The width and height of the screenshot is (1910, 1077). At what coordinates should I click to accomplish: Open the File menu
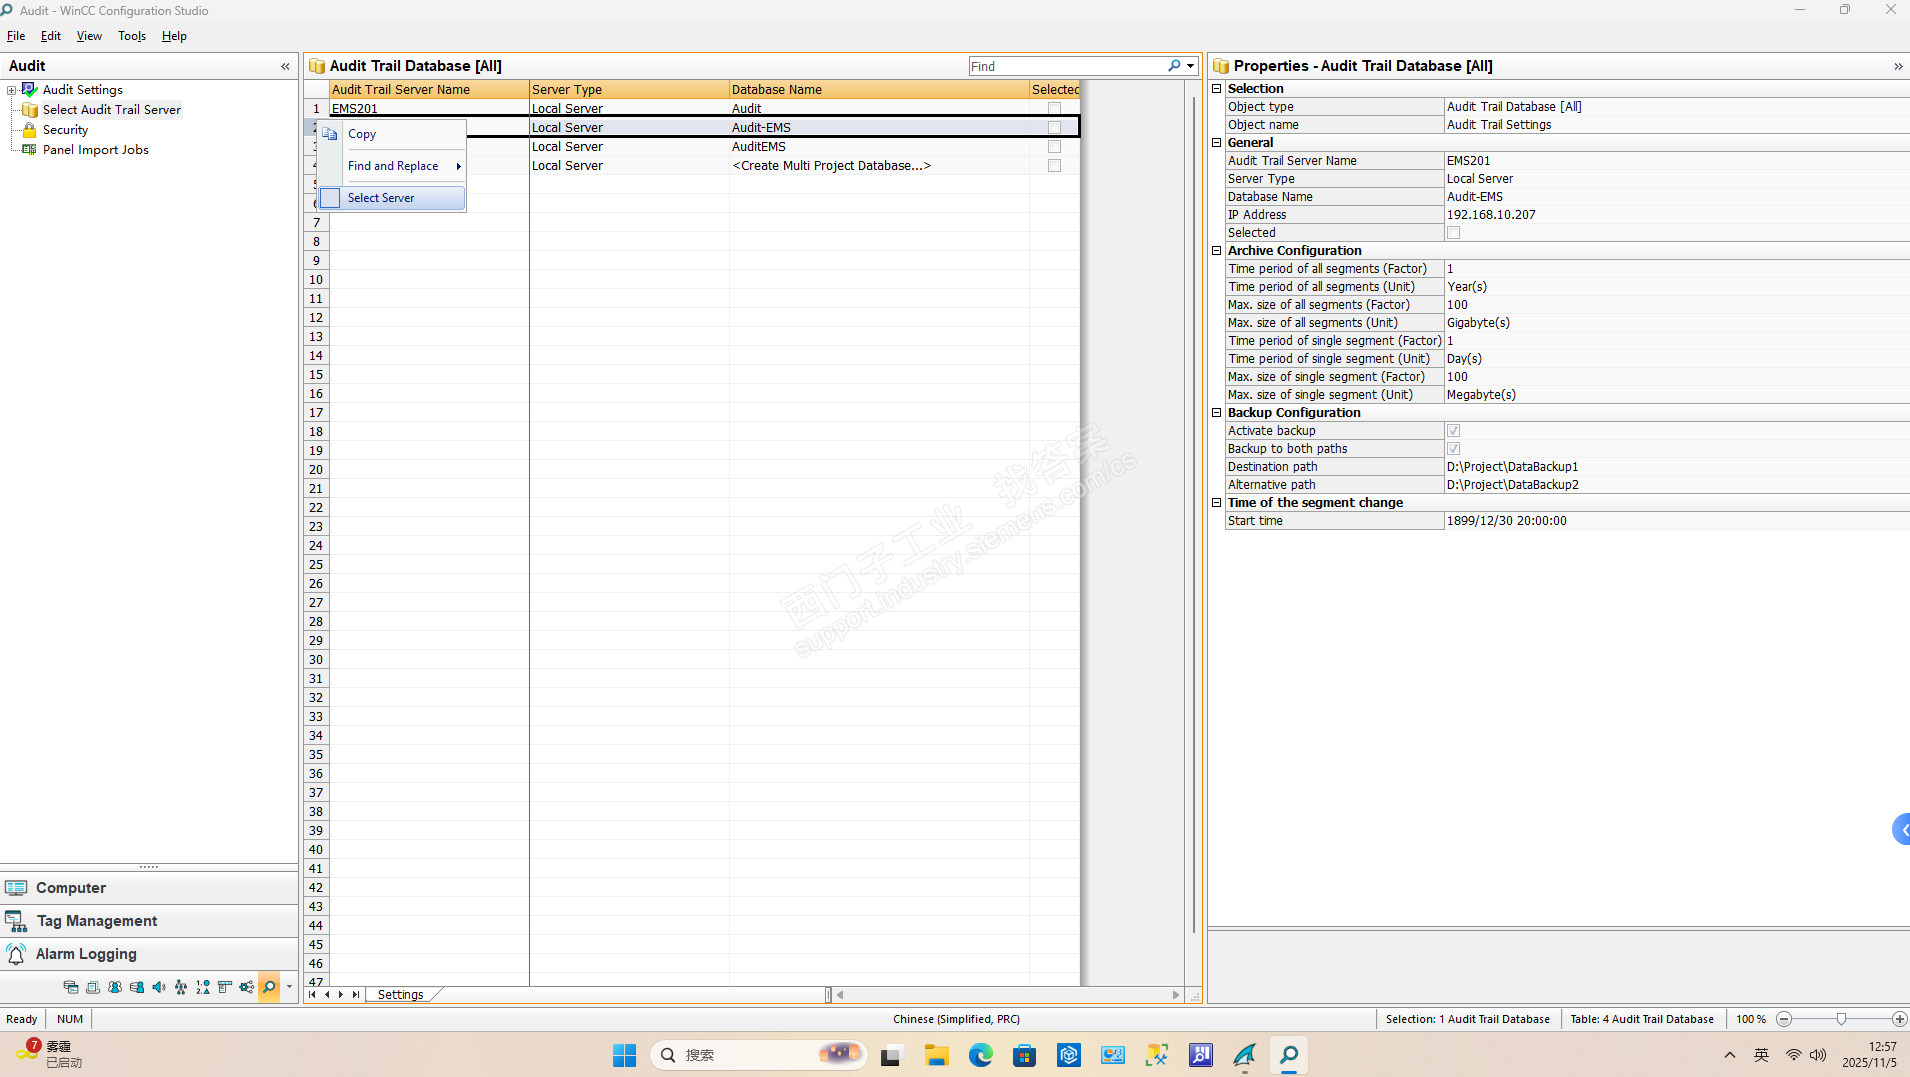coord(16,36)
